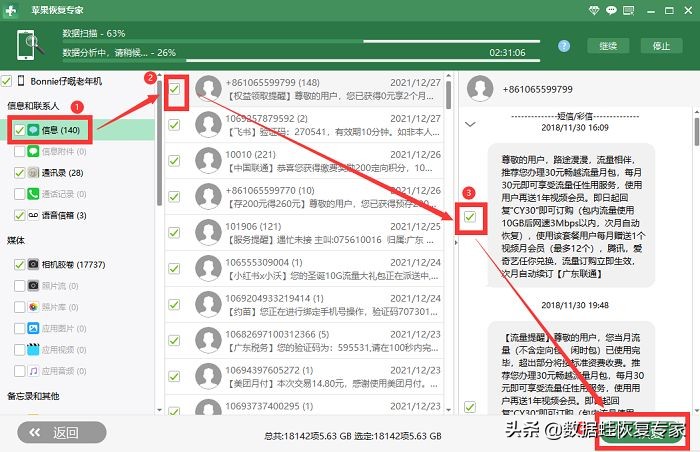Click the message detail scrollbar thumb

pyautogui.click(x=697, y=131)
